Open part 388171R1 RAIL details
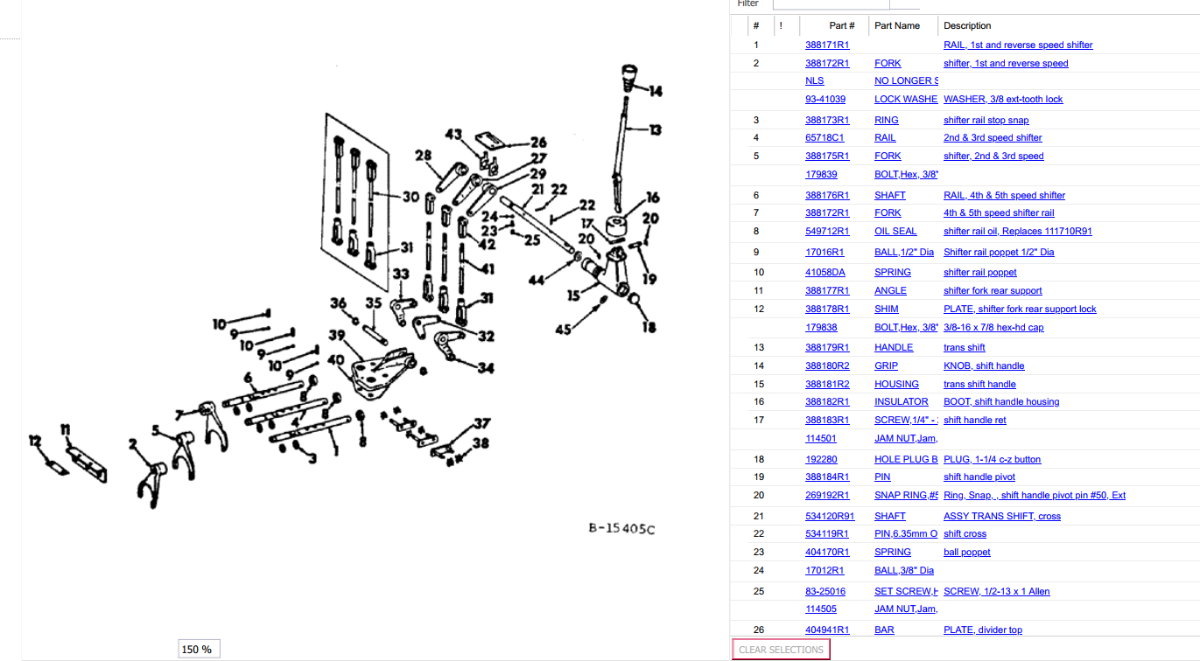This screenshot has height=661, width=1200. click(x=827, y=44)
